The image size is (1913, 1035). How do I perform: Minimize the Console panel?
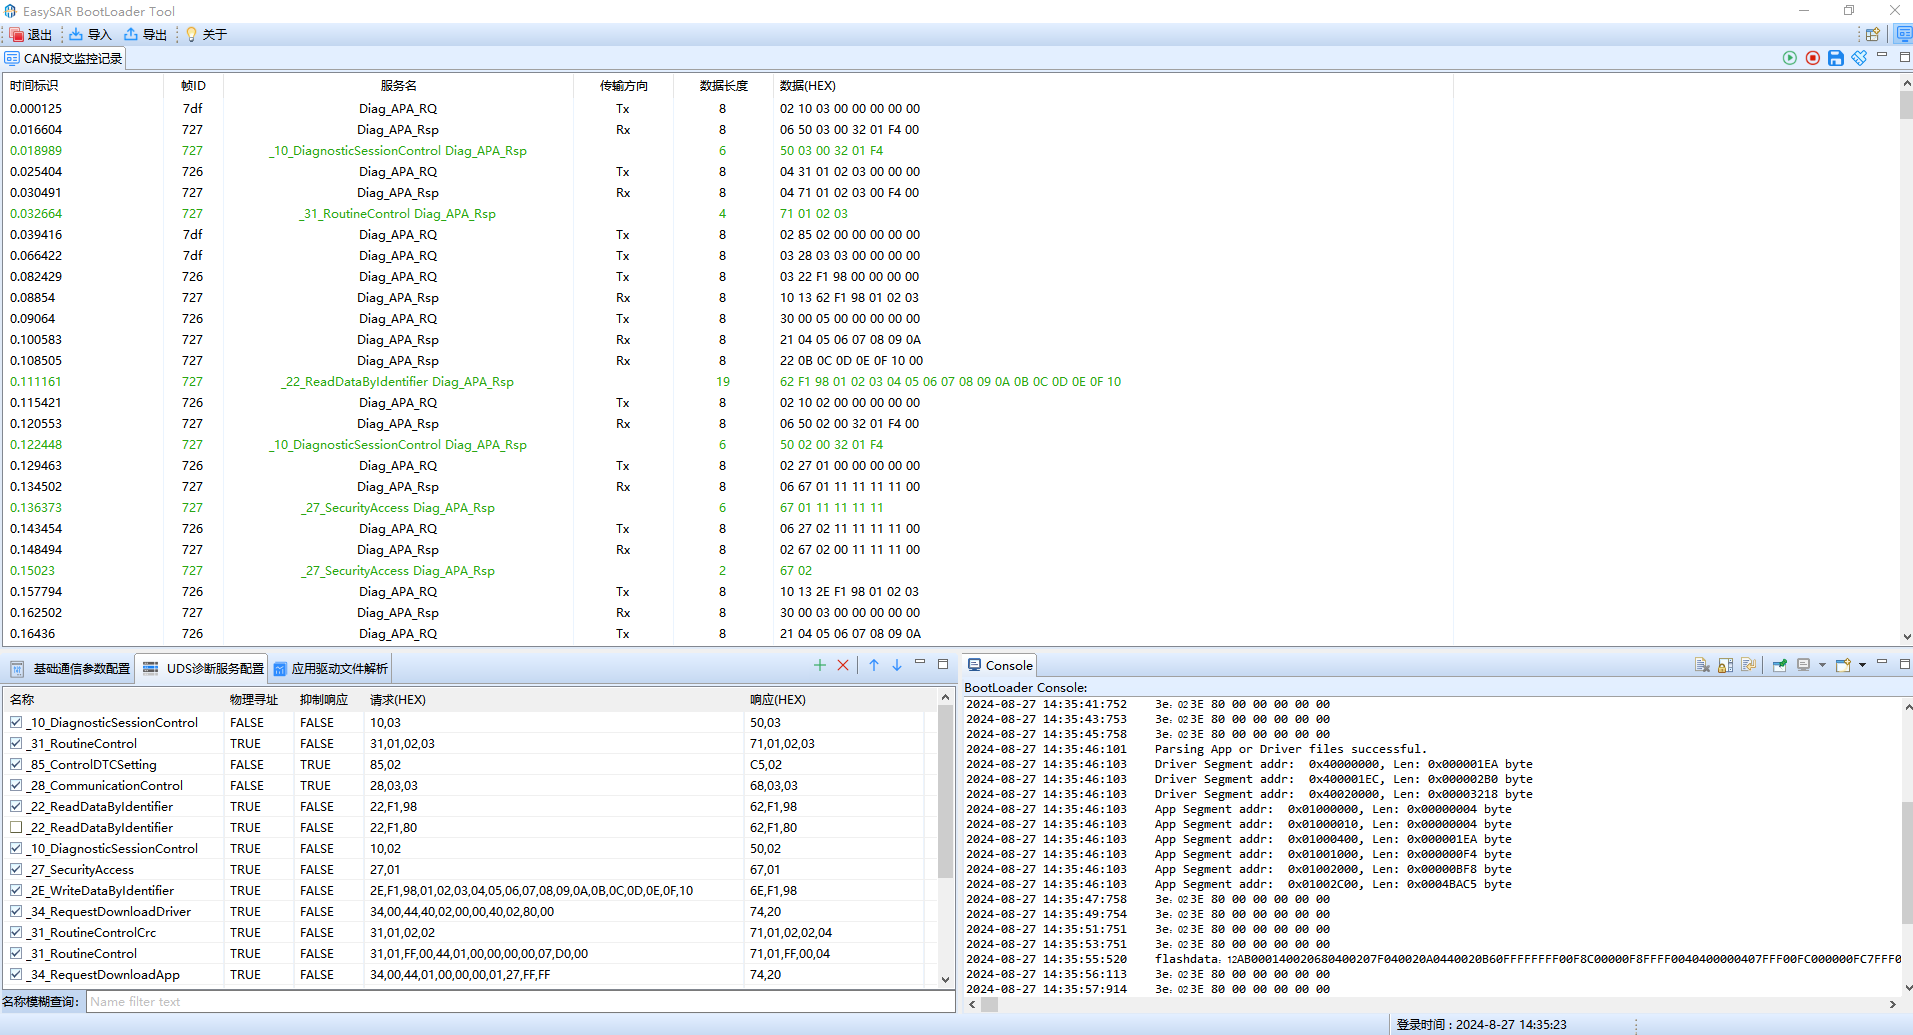point(1882,662)
